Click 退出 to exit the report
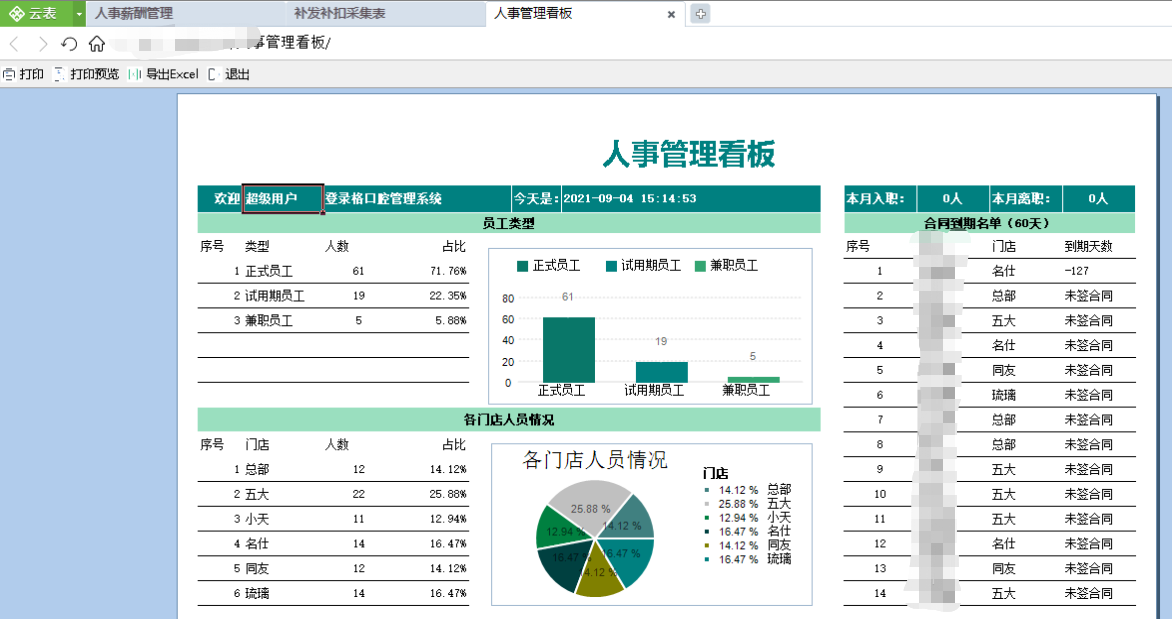The width and height of the screenshot is (1172, 619). (x=237, y=74)
